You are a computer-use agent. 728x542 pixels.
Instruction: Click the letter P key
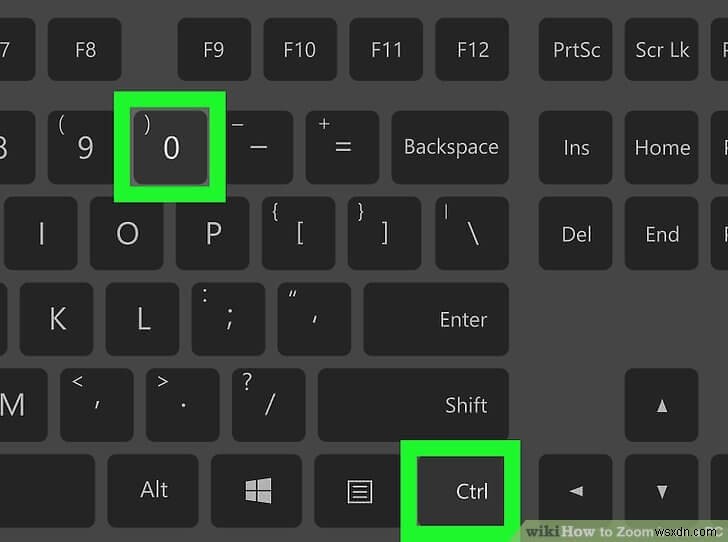tap(213, 233)
